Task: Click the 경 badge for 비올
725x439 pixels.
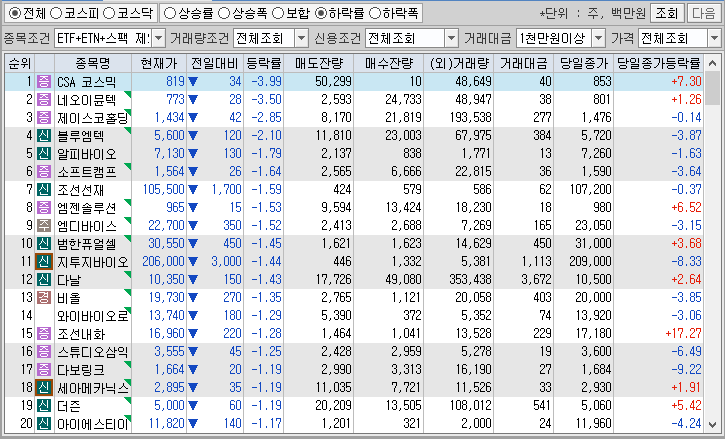Action: tap(44, 298)
